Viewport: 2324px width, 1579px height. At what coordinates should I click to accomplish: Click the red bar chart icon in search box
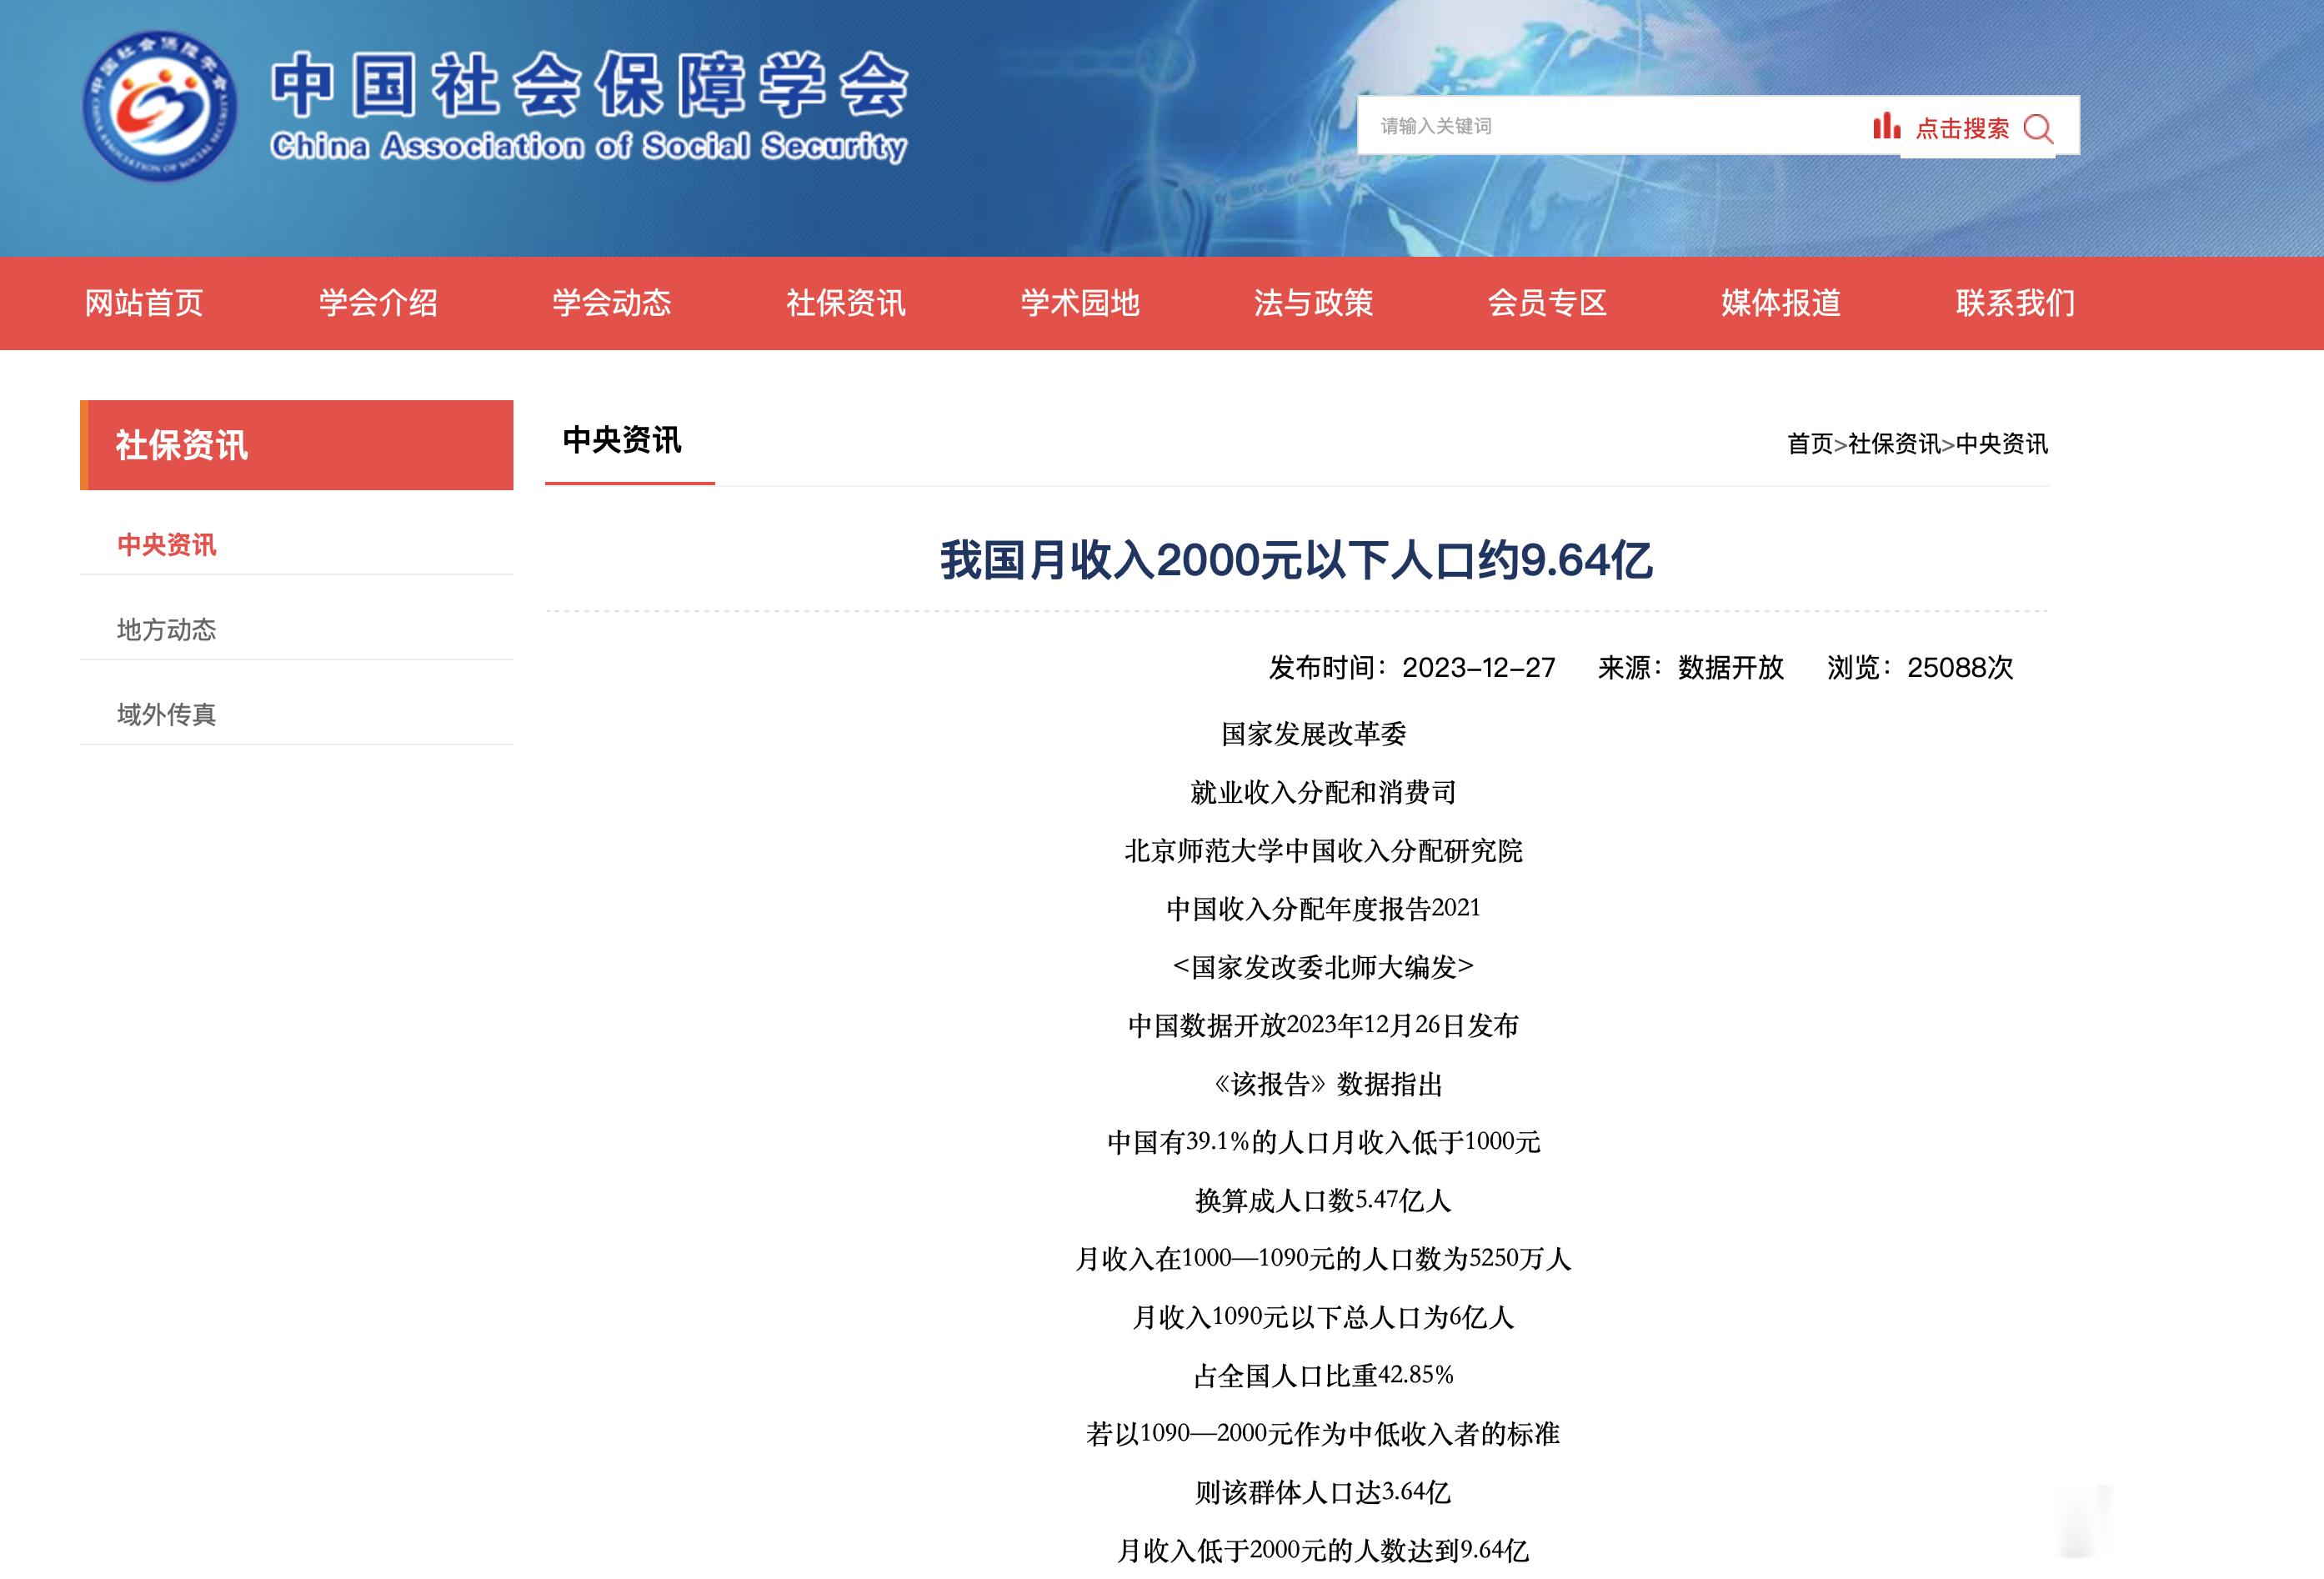[x=1886, y=126]
